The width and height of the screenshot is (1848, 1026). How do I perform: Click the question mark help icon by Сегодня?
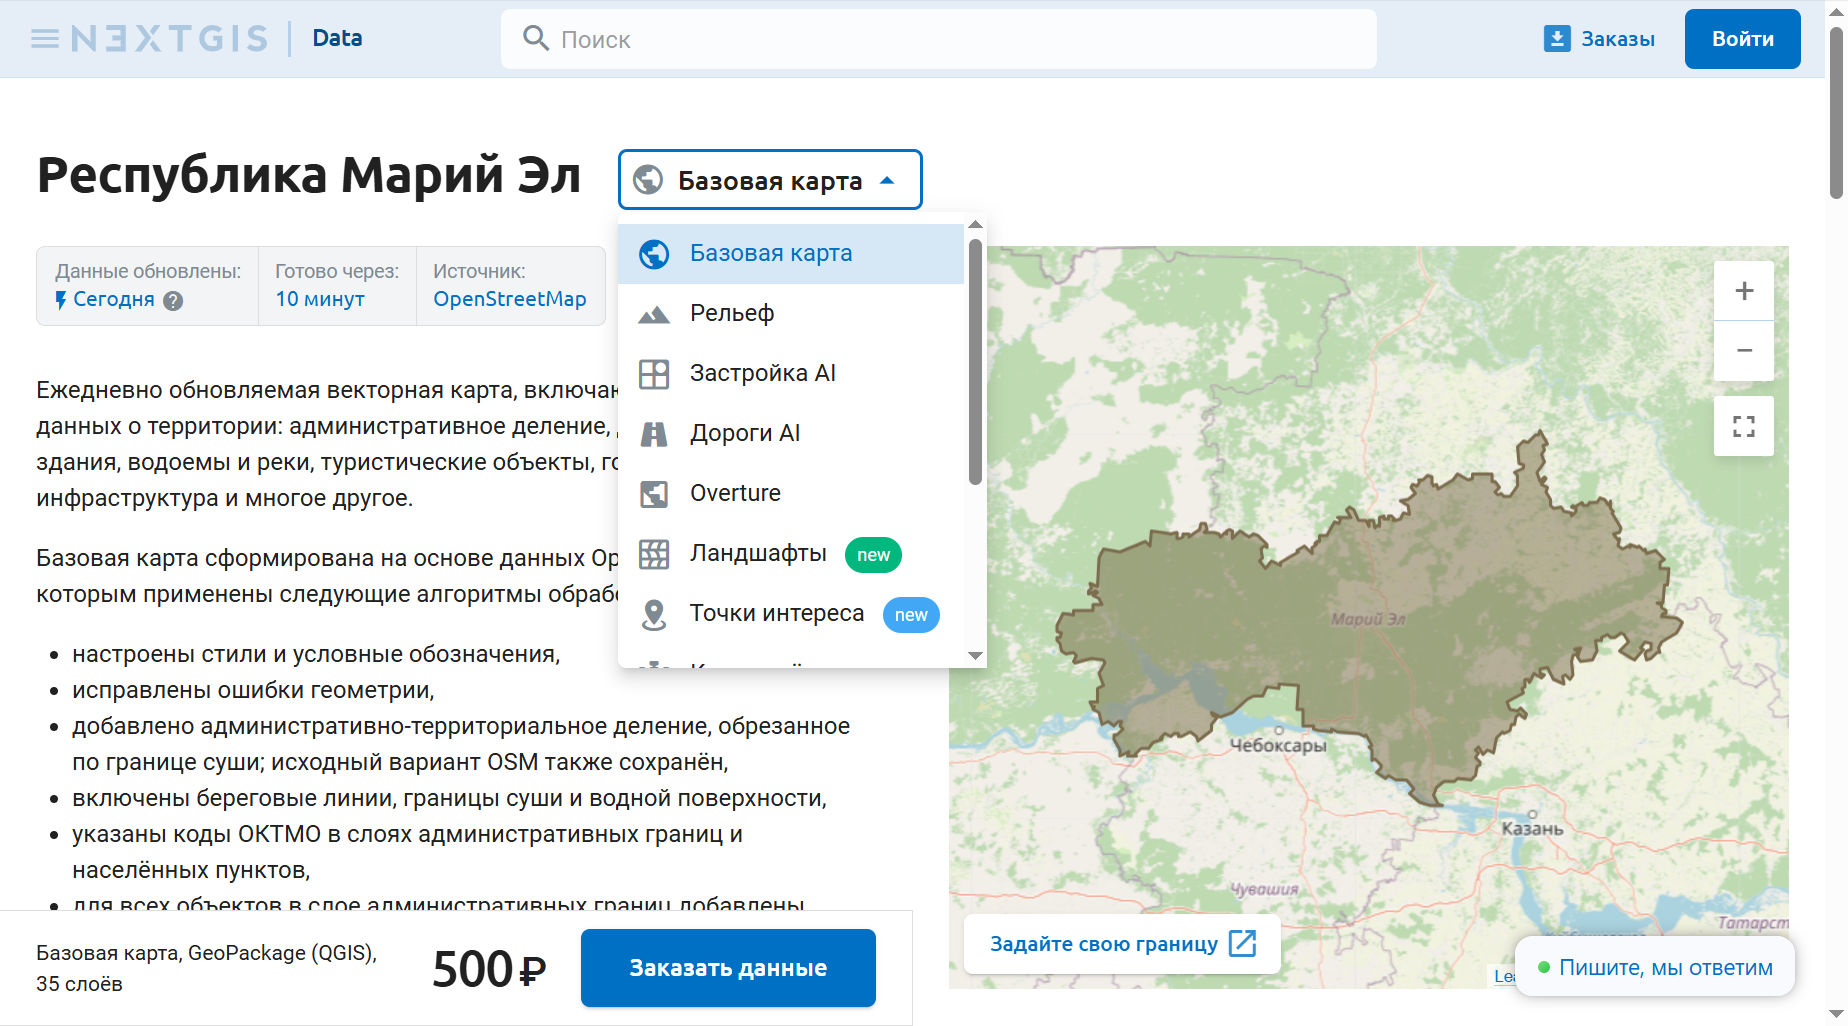(x=173, y=301)
